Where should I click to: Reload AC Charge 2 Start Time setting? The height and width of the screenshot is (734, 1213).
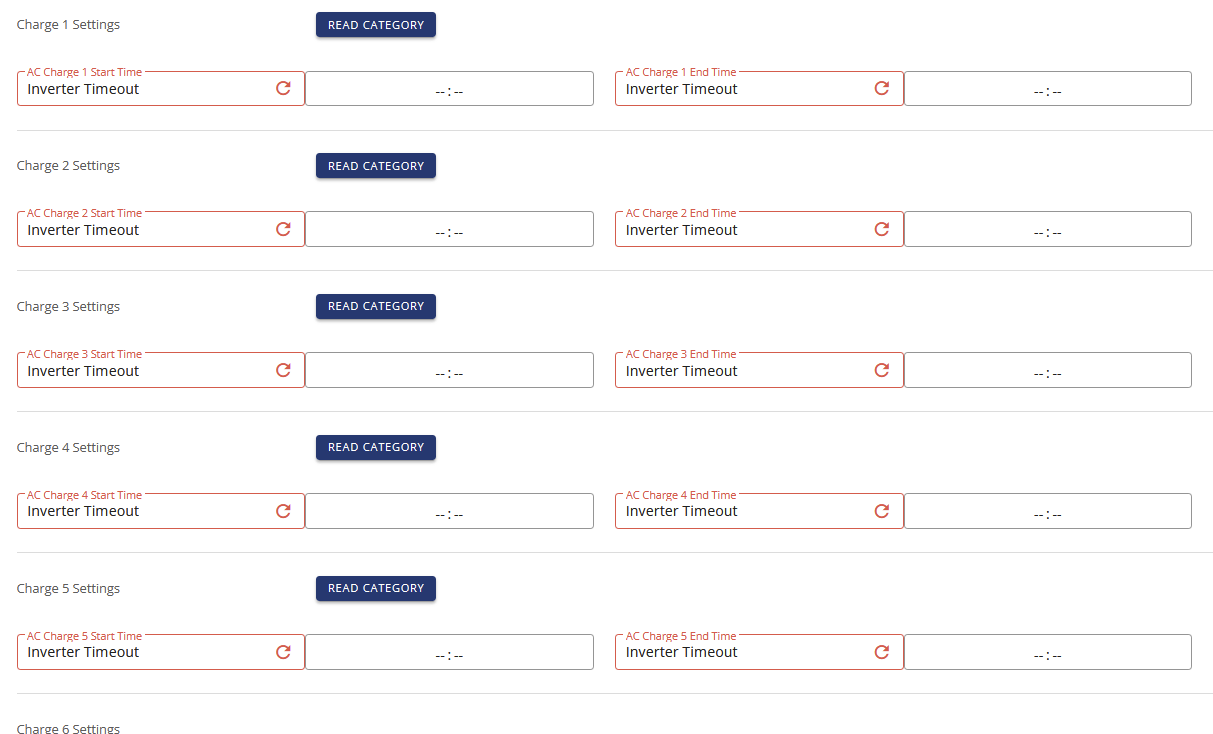pyautogui.click(x=283, y=229)
